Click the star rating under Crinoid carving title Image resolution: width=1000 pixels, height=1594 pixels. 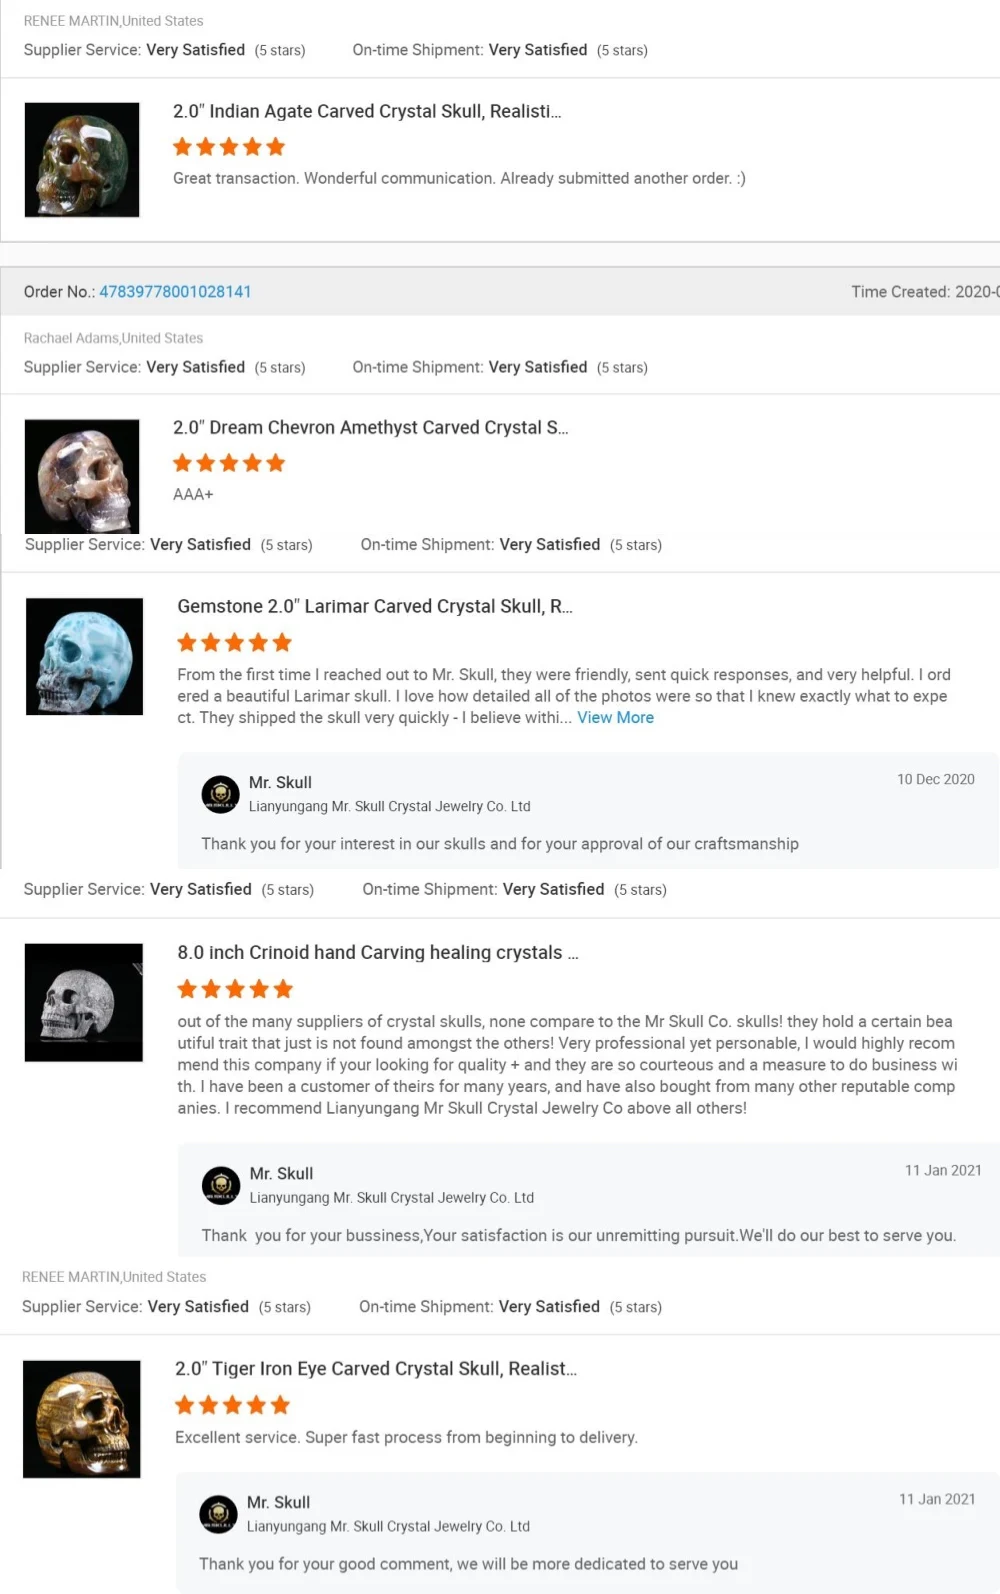click(x=235, y=989)
